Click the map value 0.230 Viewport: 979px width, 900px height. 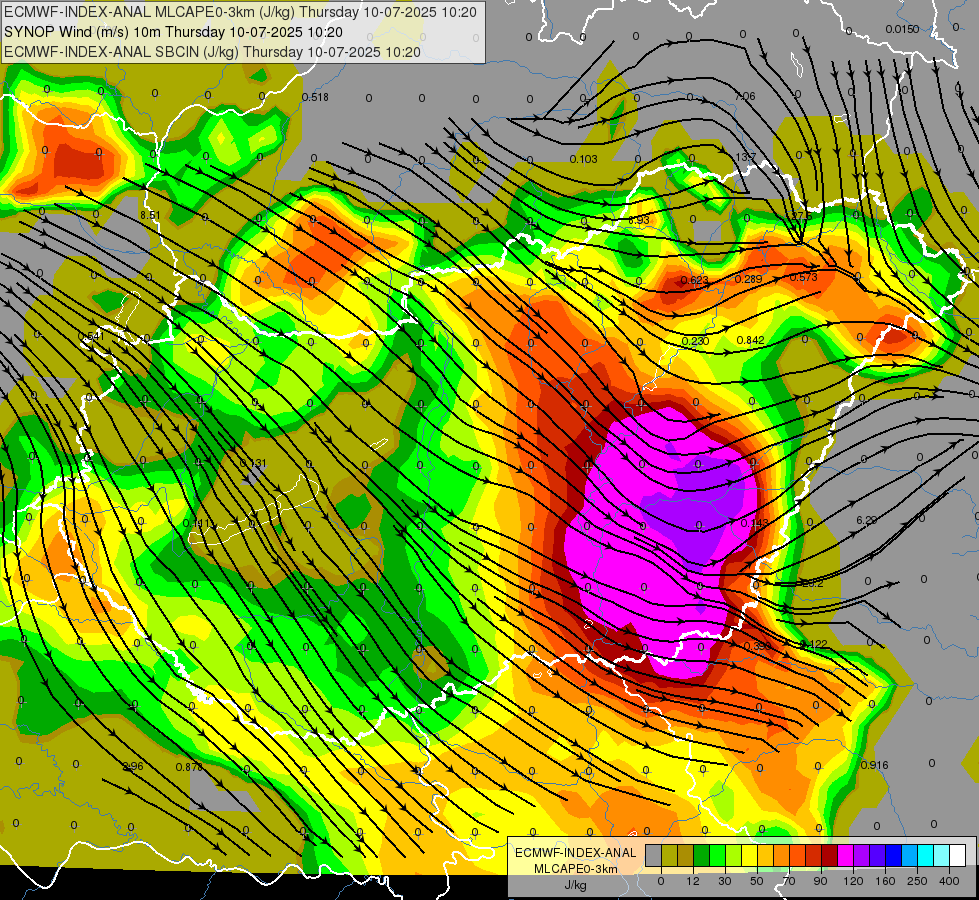click(695, 341)
